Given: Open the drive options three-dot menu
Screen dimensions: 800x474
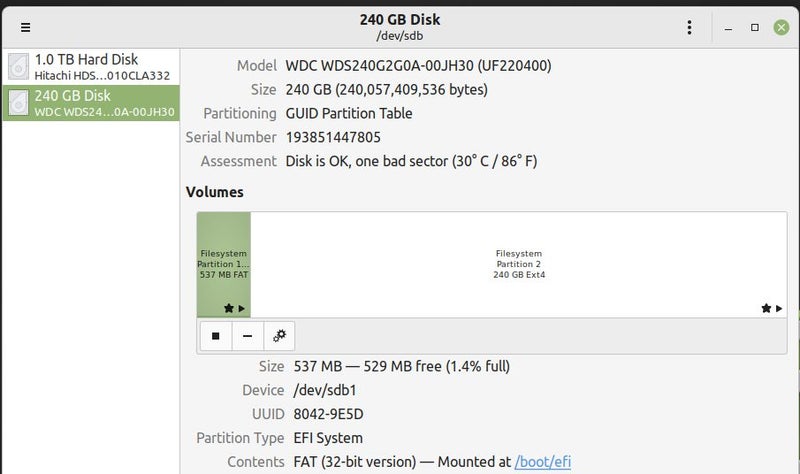Looking at the screenshot, I should [689, 28].
